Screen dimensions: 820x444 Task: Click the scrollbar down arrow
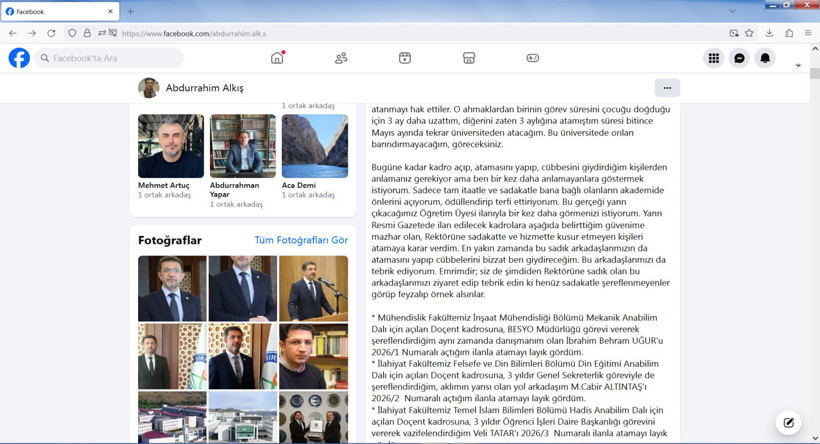pos(815,438)
